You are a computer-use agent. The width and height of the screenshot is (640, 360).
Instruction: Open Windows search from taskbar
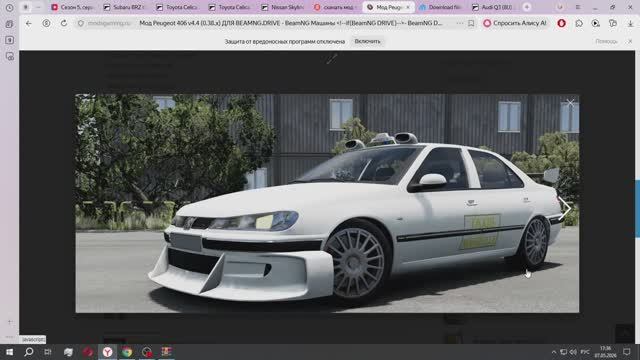click(x=29, y=352)
